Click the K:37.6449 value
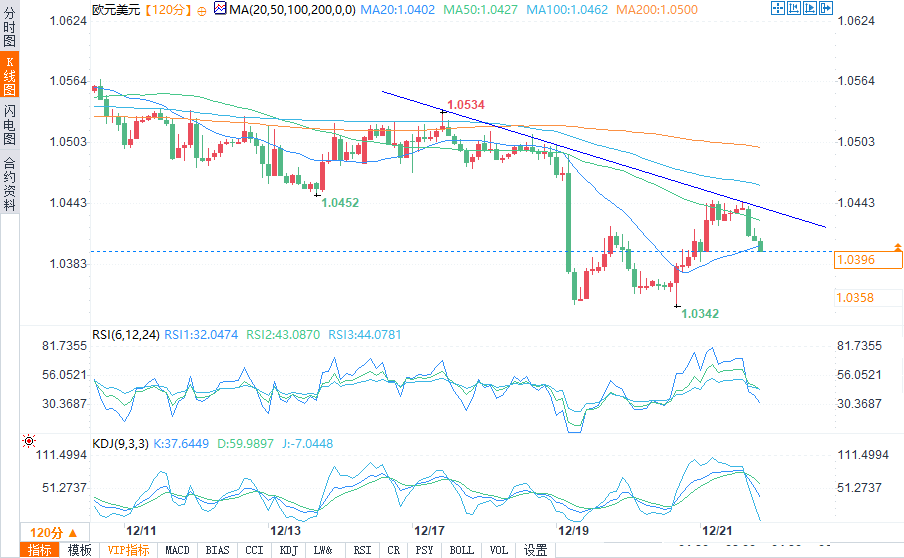Screen dimensions: 904x558 pos(181,444)
